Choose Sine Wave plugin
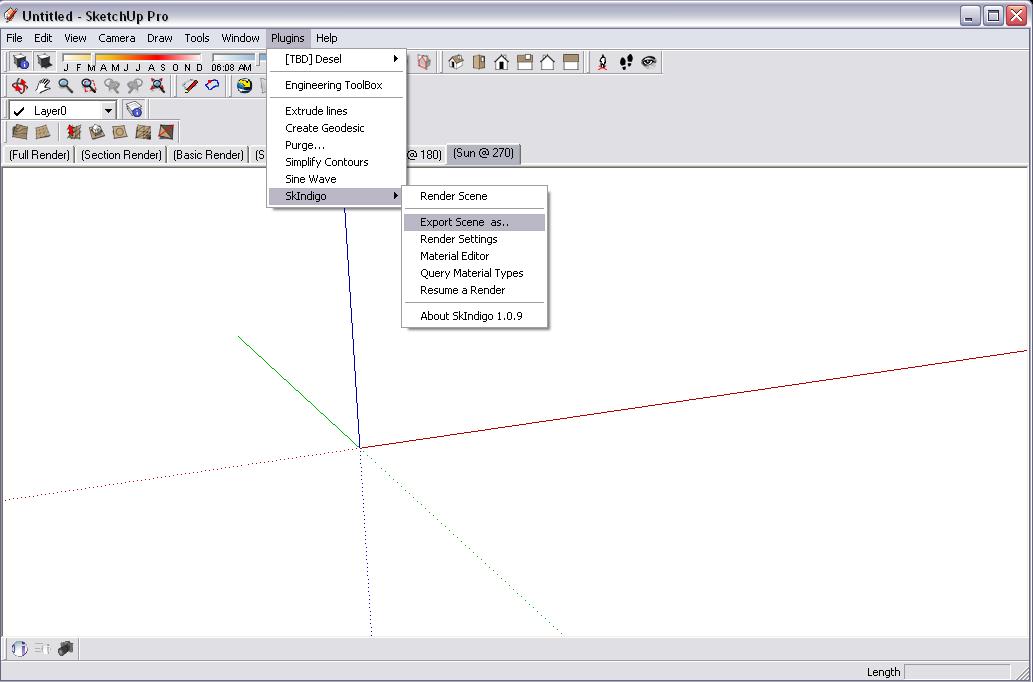Screen dimensions: 1033x682 tap(336, 179)
